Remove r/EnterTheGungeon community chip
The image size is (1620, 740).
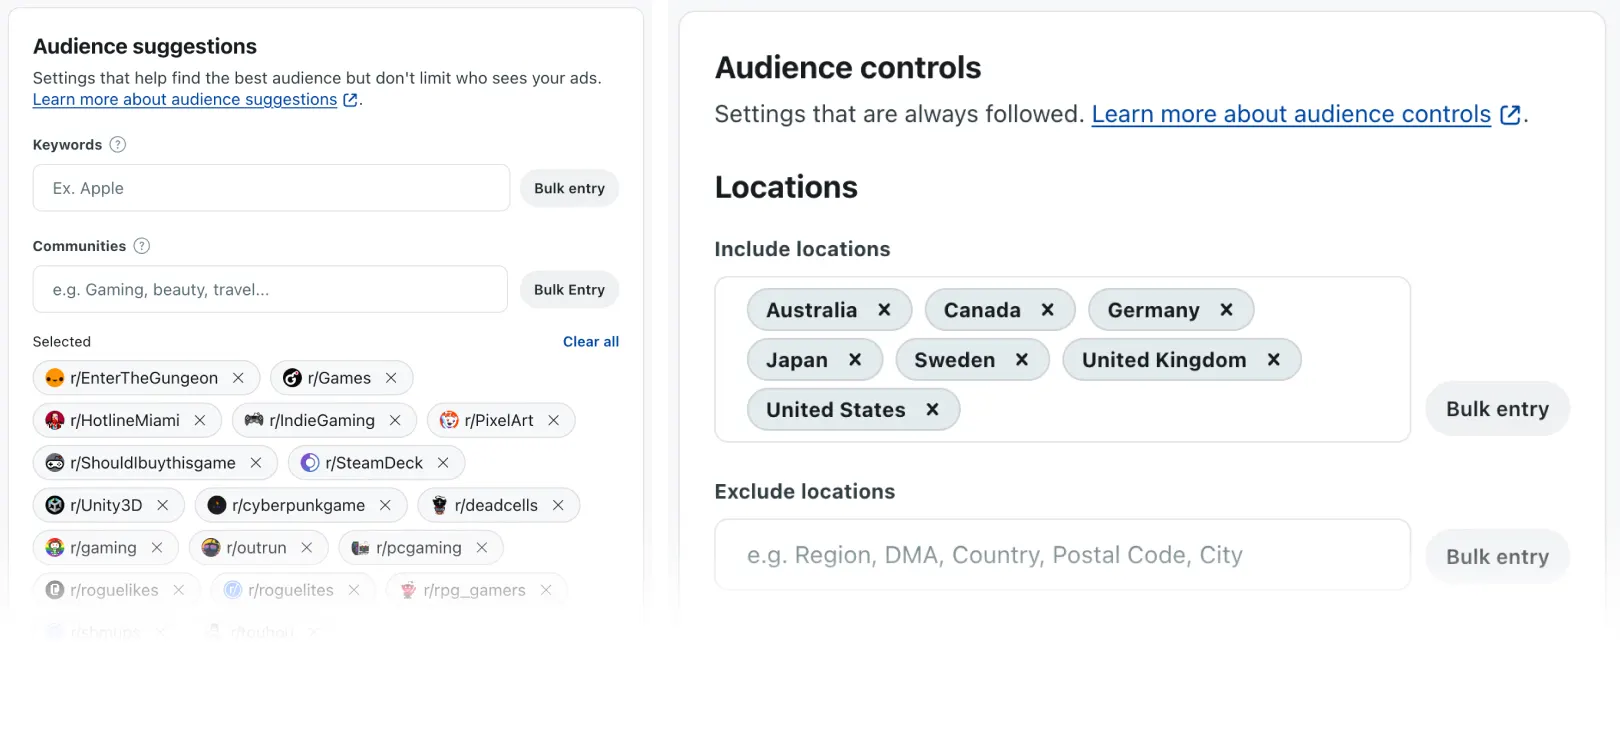238,378
